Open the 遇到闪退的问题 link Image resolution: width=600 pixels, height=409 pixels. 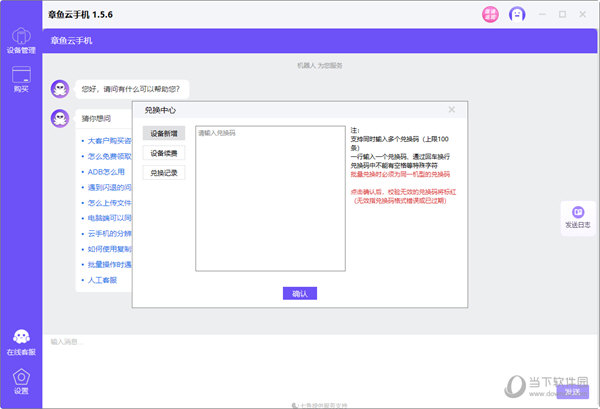coord(109,187)
